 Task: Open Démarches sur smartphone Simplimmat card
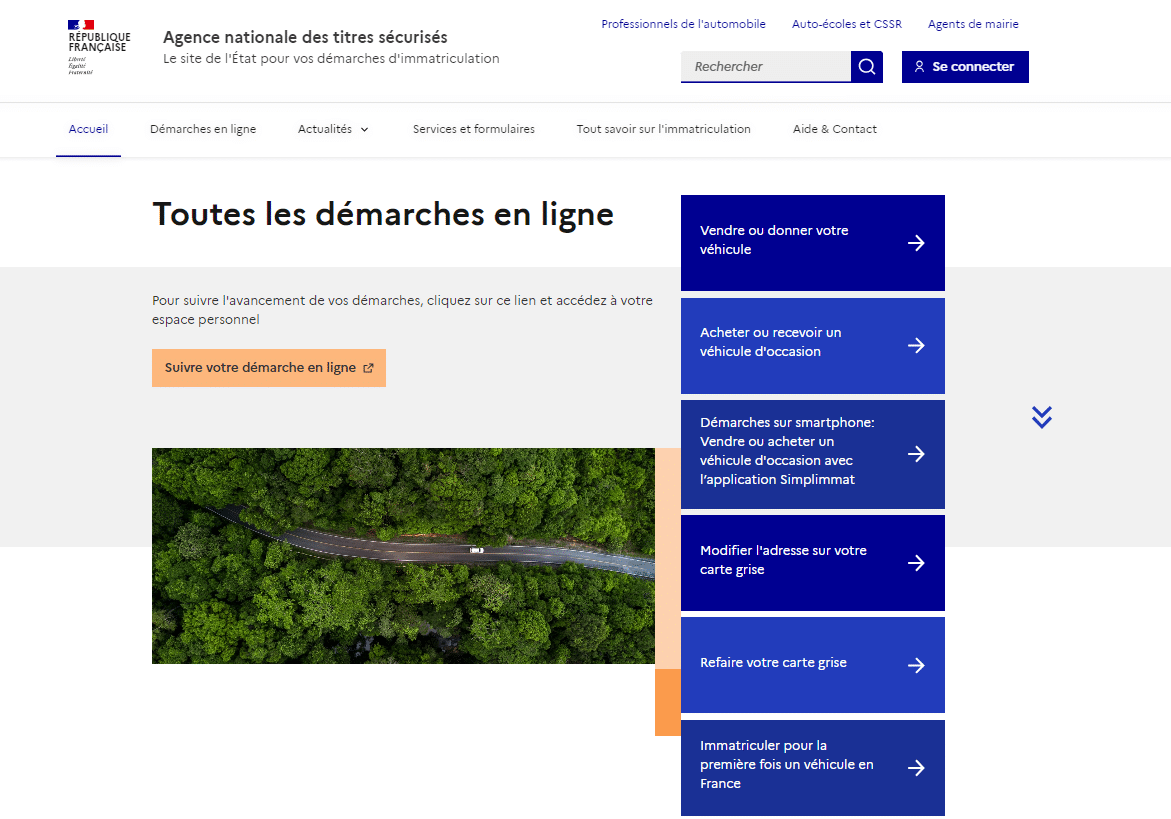click(x=813, y=454)
